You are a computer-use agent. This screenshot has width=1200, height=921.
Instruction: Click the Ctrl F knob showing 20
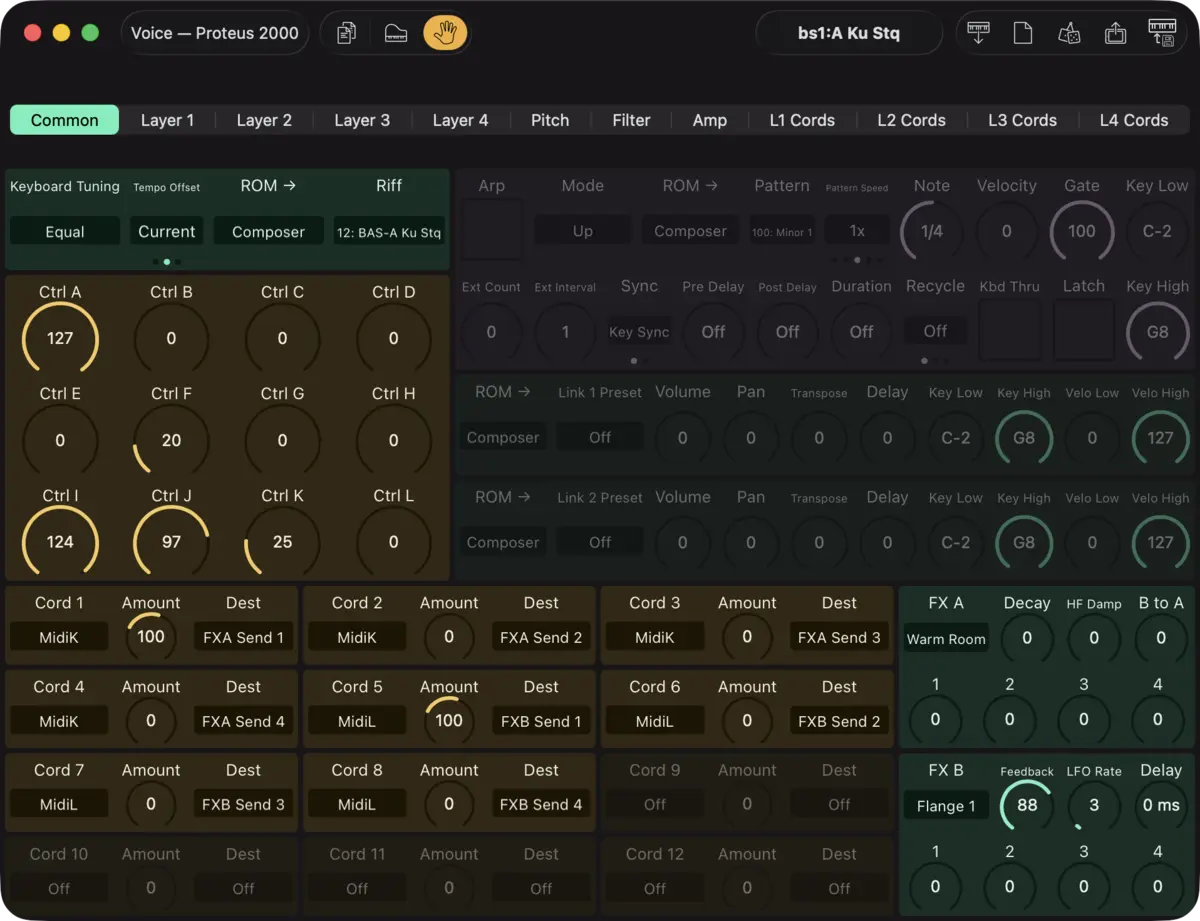click(x=171, y=440)
